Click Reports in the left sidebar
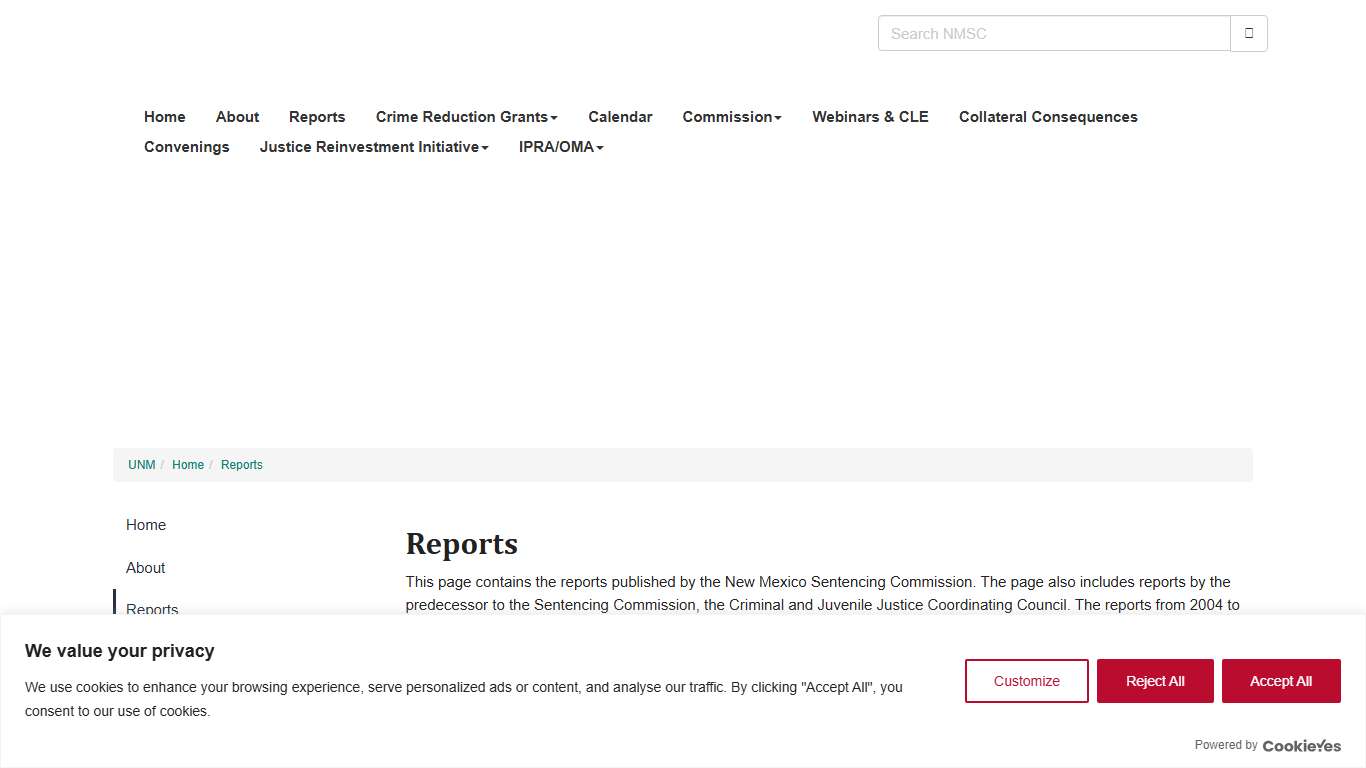 (x=152, y=609)
